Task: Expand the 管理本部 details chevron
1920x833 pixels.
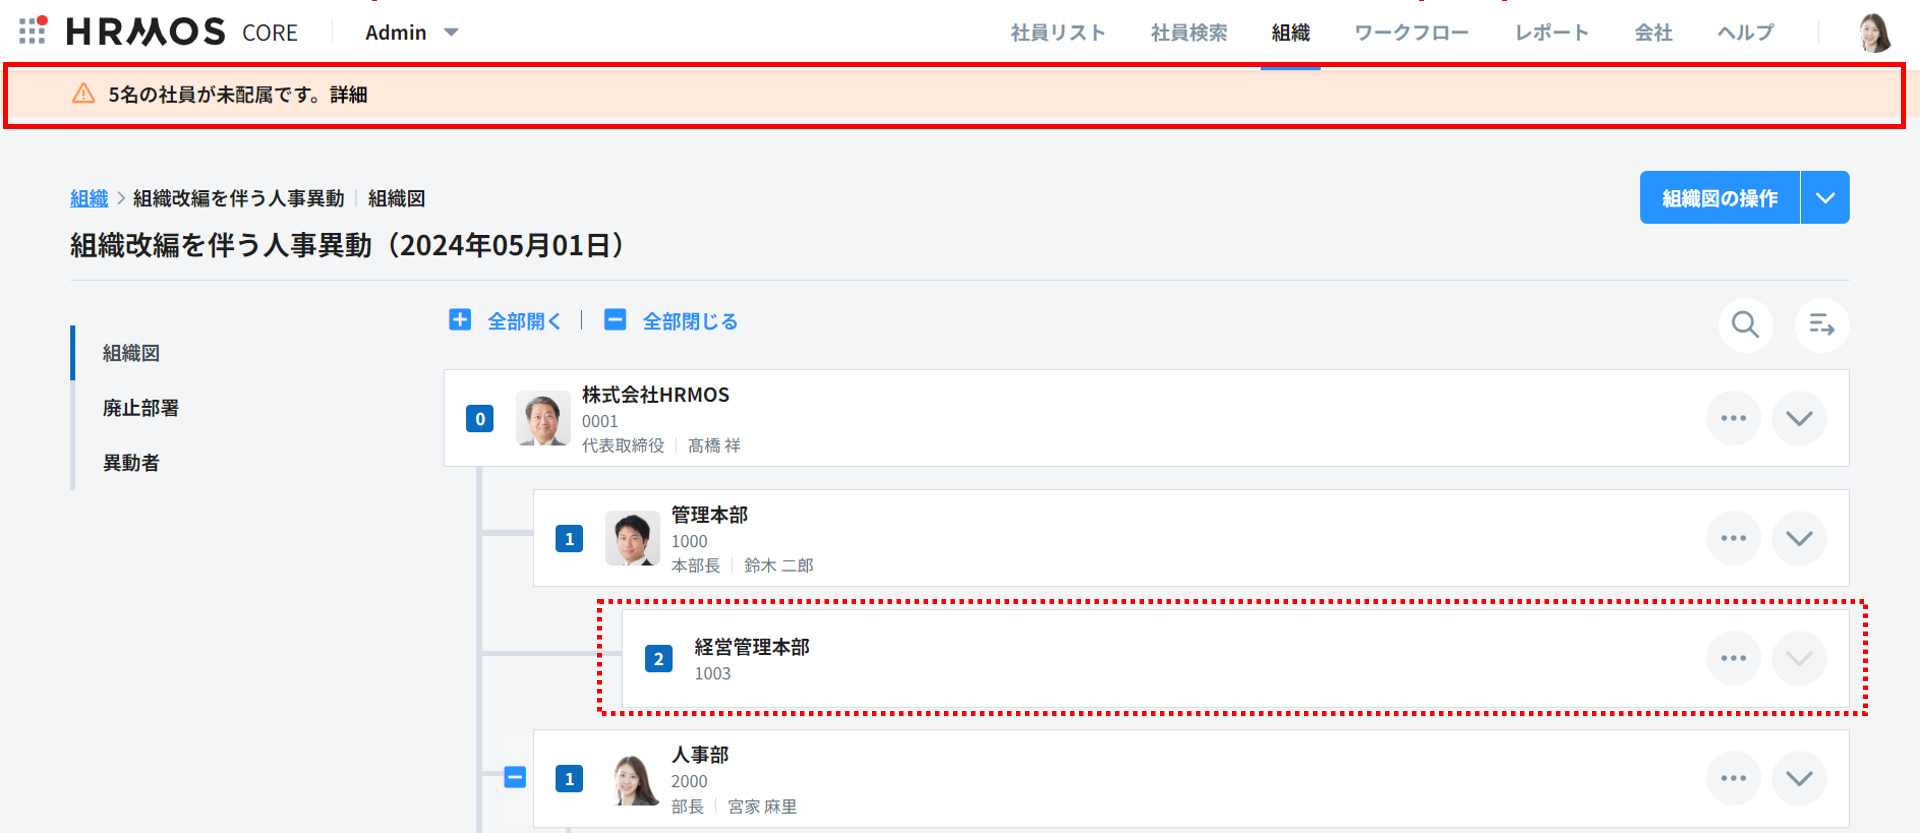Action: coord(1798,538)
